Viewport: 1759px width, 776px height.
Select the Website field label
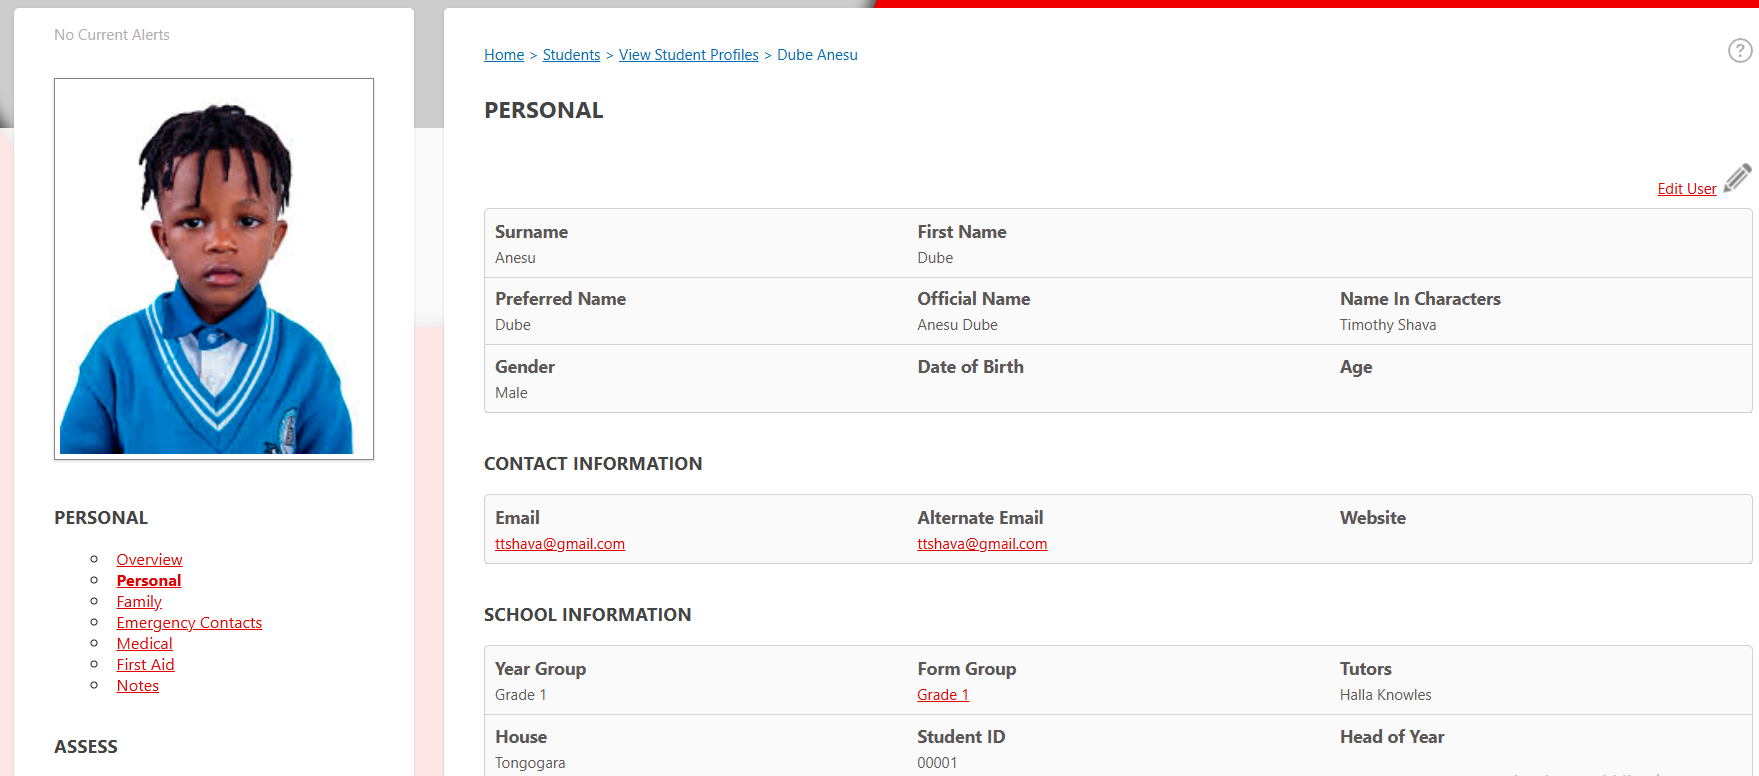tap(1373, 518)
